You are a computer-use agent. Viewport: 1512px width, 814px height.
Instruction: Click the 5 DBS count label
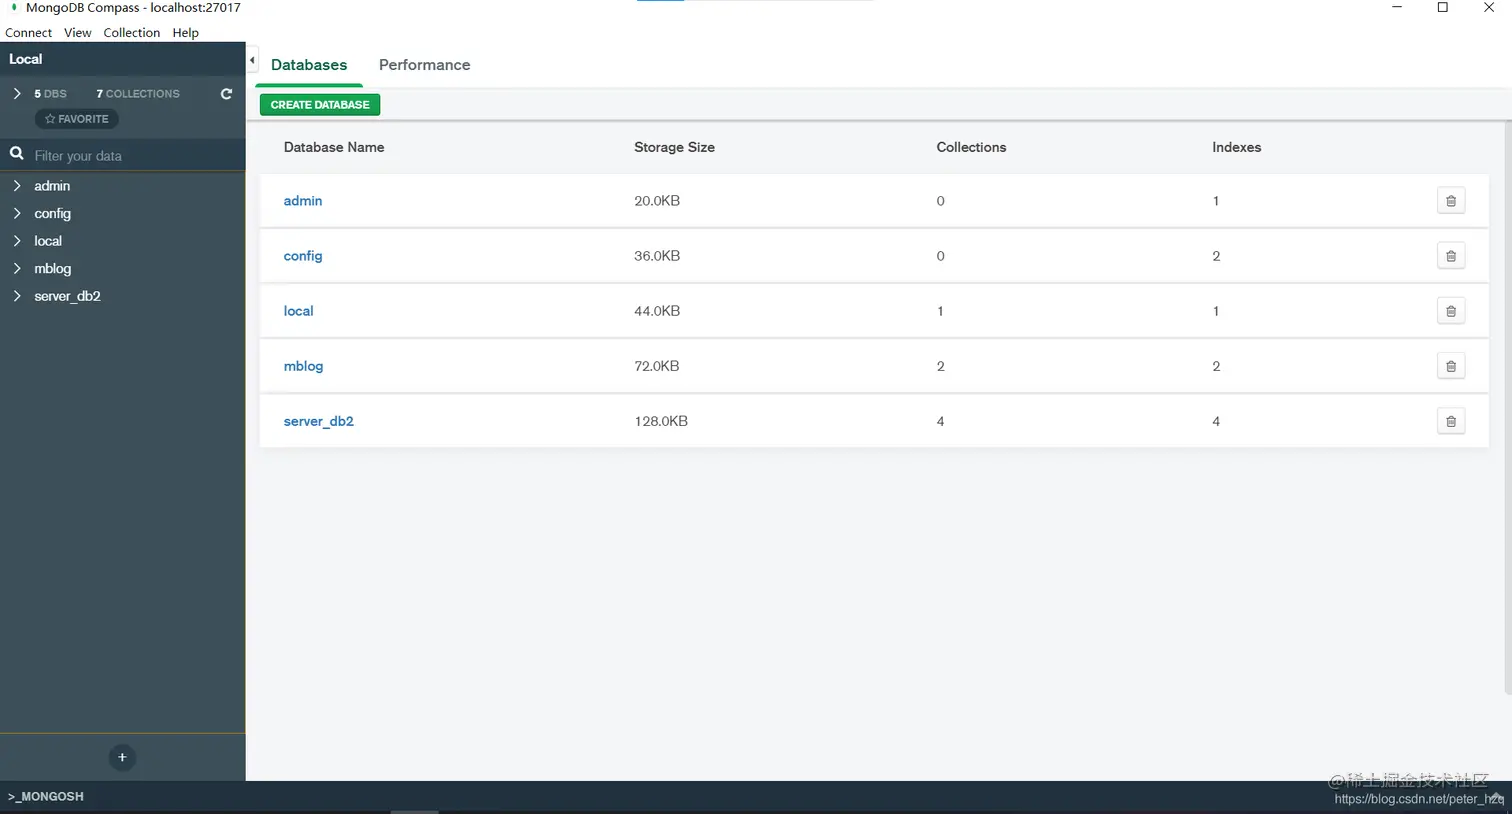click(x=50, y=94)
